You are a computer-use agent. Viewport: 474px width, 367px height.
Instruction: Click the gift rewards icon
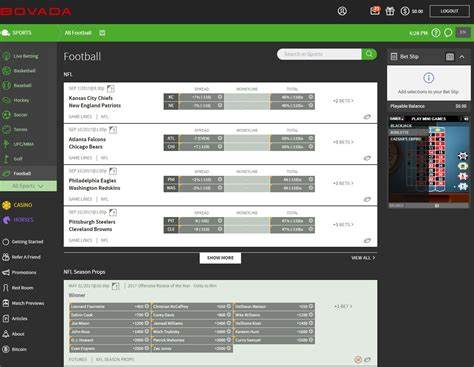tap(390, 11)
